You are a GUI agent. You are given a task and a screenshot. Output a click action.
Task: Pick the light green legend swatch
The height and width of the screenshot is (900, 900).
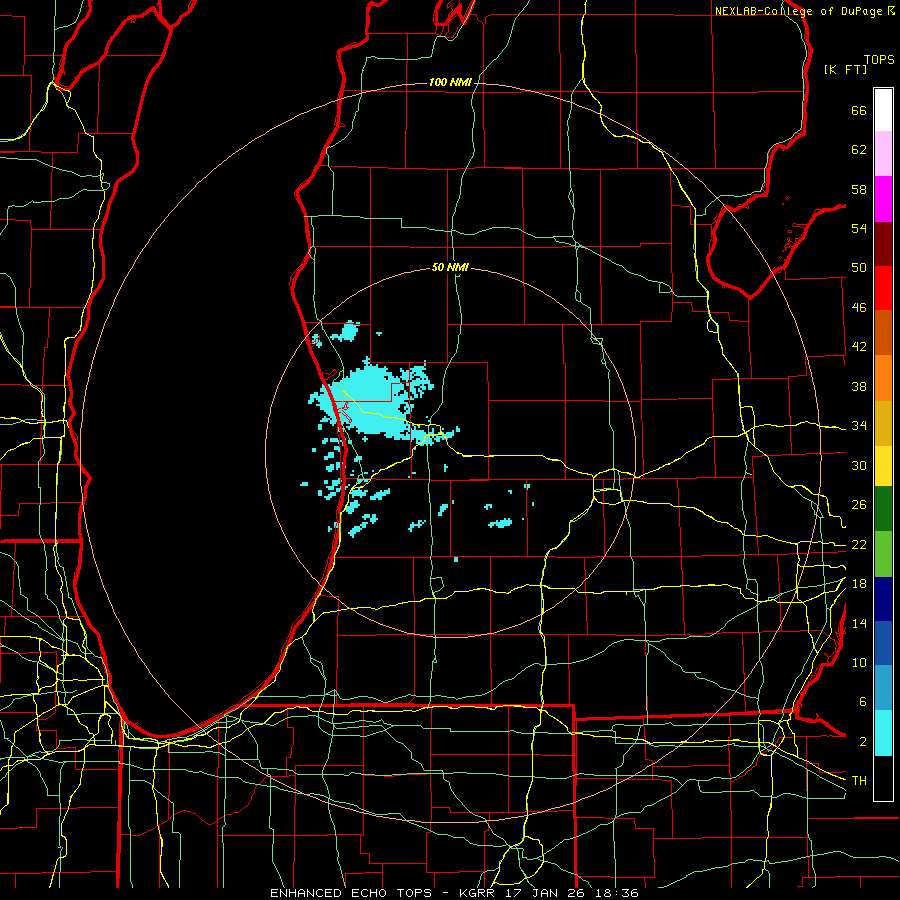point(883,554)
